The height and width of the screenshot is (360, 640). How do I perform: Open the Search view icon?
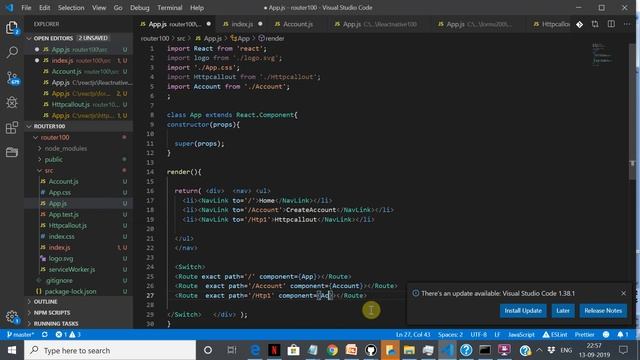(12, 52)
